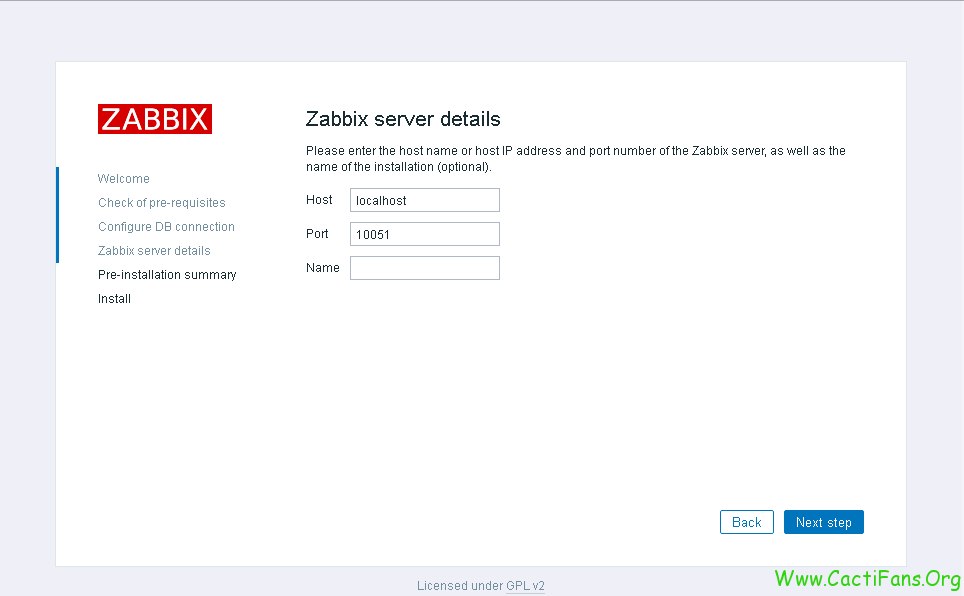Click the Name input field
Viewport: 964px width, 596px height.
pyautogui.click(x=425, y=268)
